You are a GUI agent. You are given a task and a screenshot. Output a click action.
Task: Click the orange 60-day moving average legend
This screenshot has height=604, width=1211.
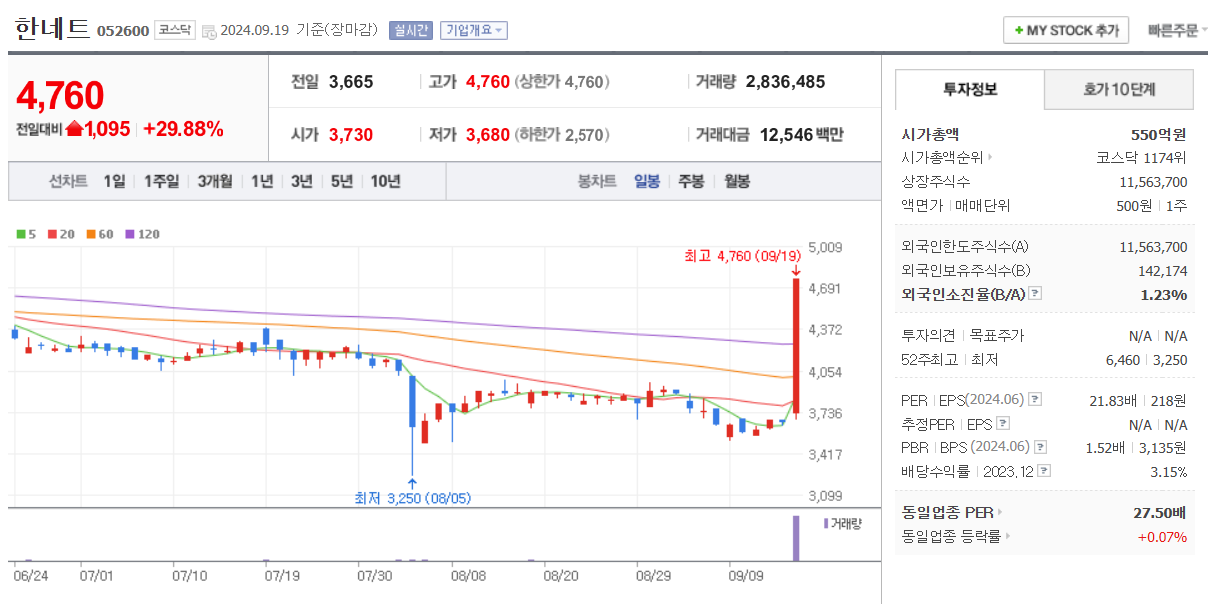click(100, 234)
